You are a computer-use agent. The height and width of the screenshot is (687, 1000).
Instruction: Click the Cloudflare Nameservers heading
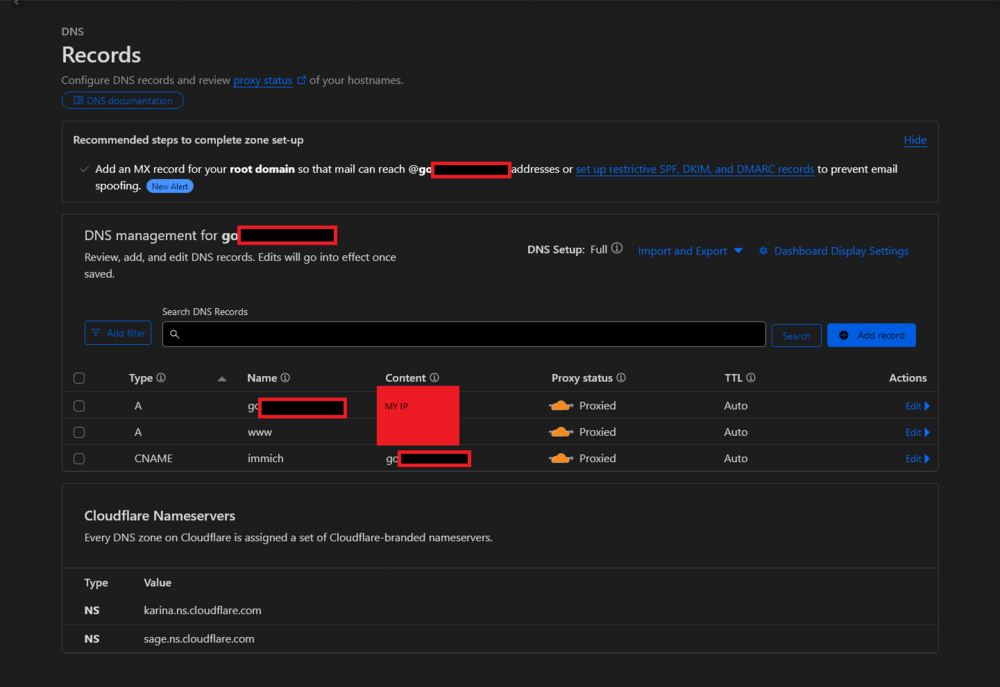(x=159, y=515)
